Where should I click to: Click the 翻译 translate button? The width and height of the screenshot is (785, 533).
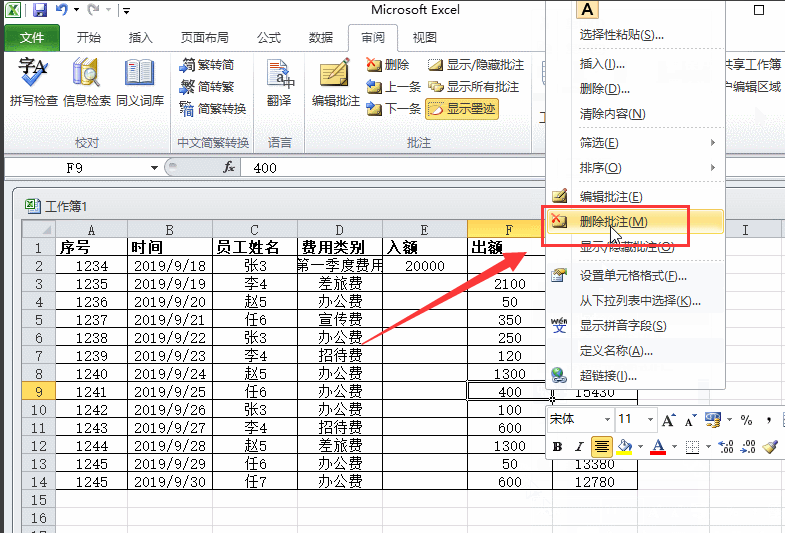click(279, 82)
